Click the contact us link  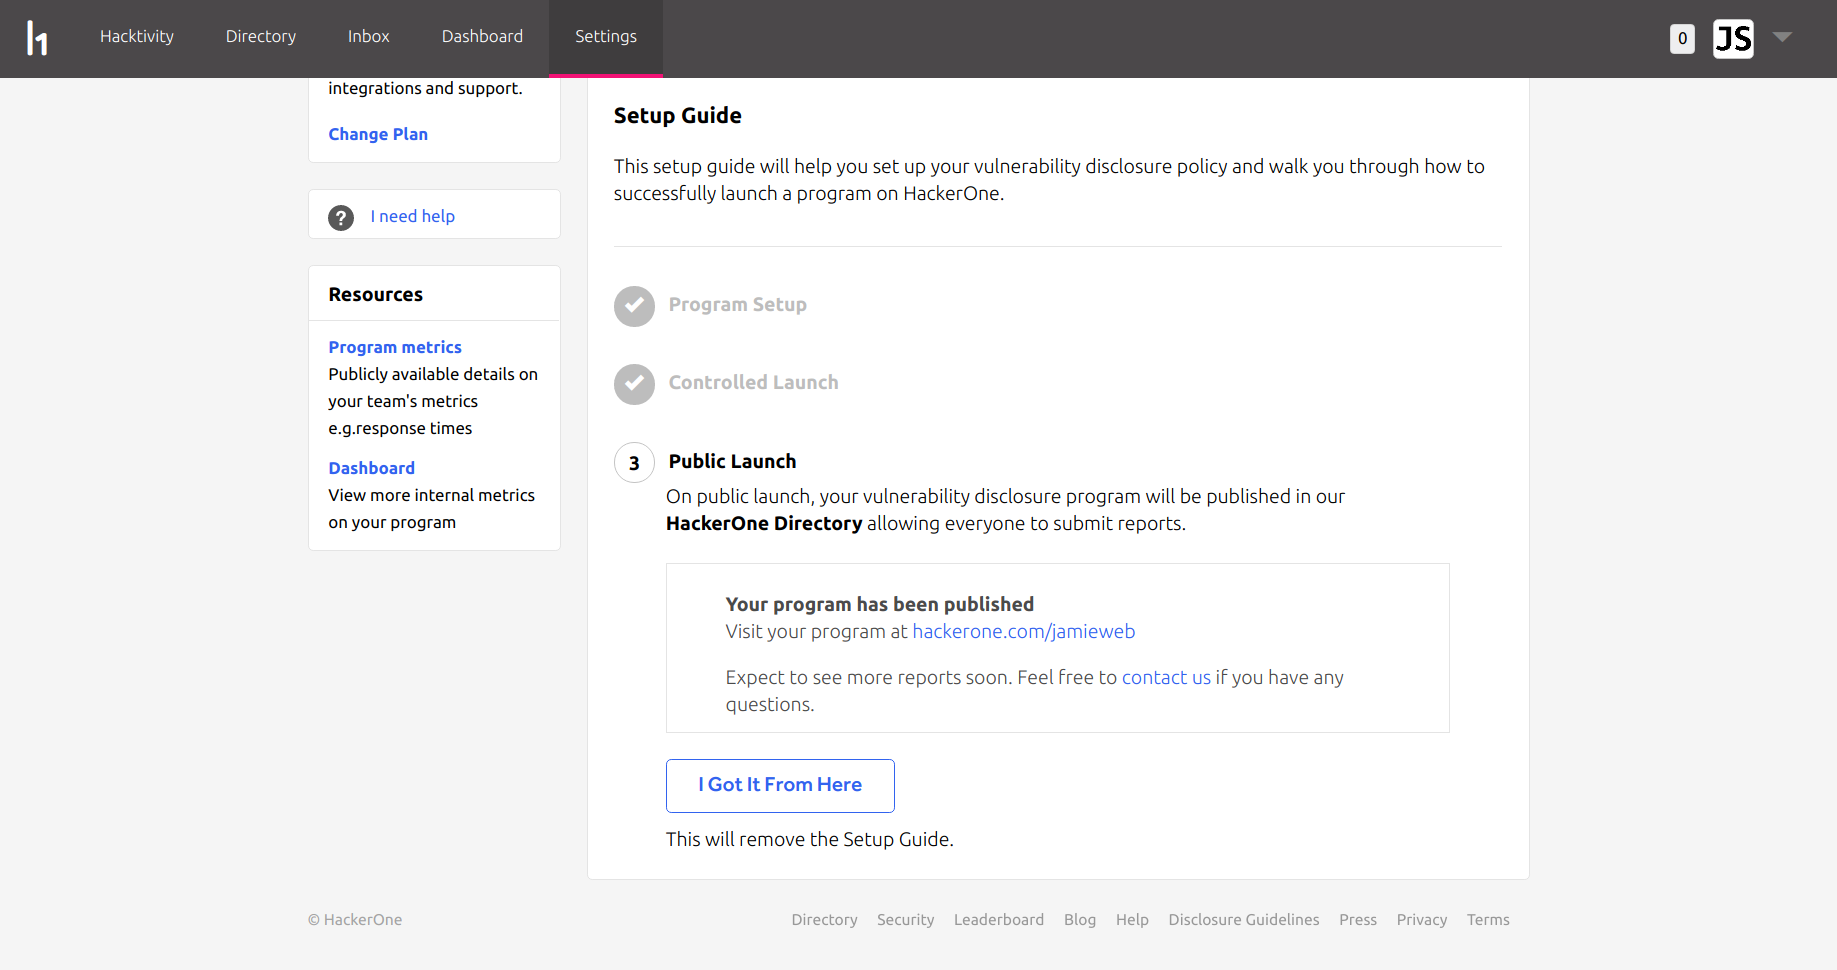click(1166, 677)
